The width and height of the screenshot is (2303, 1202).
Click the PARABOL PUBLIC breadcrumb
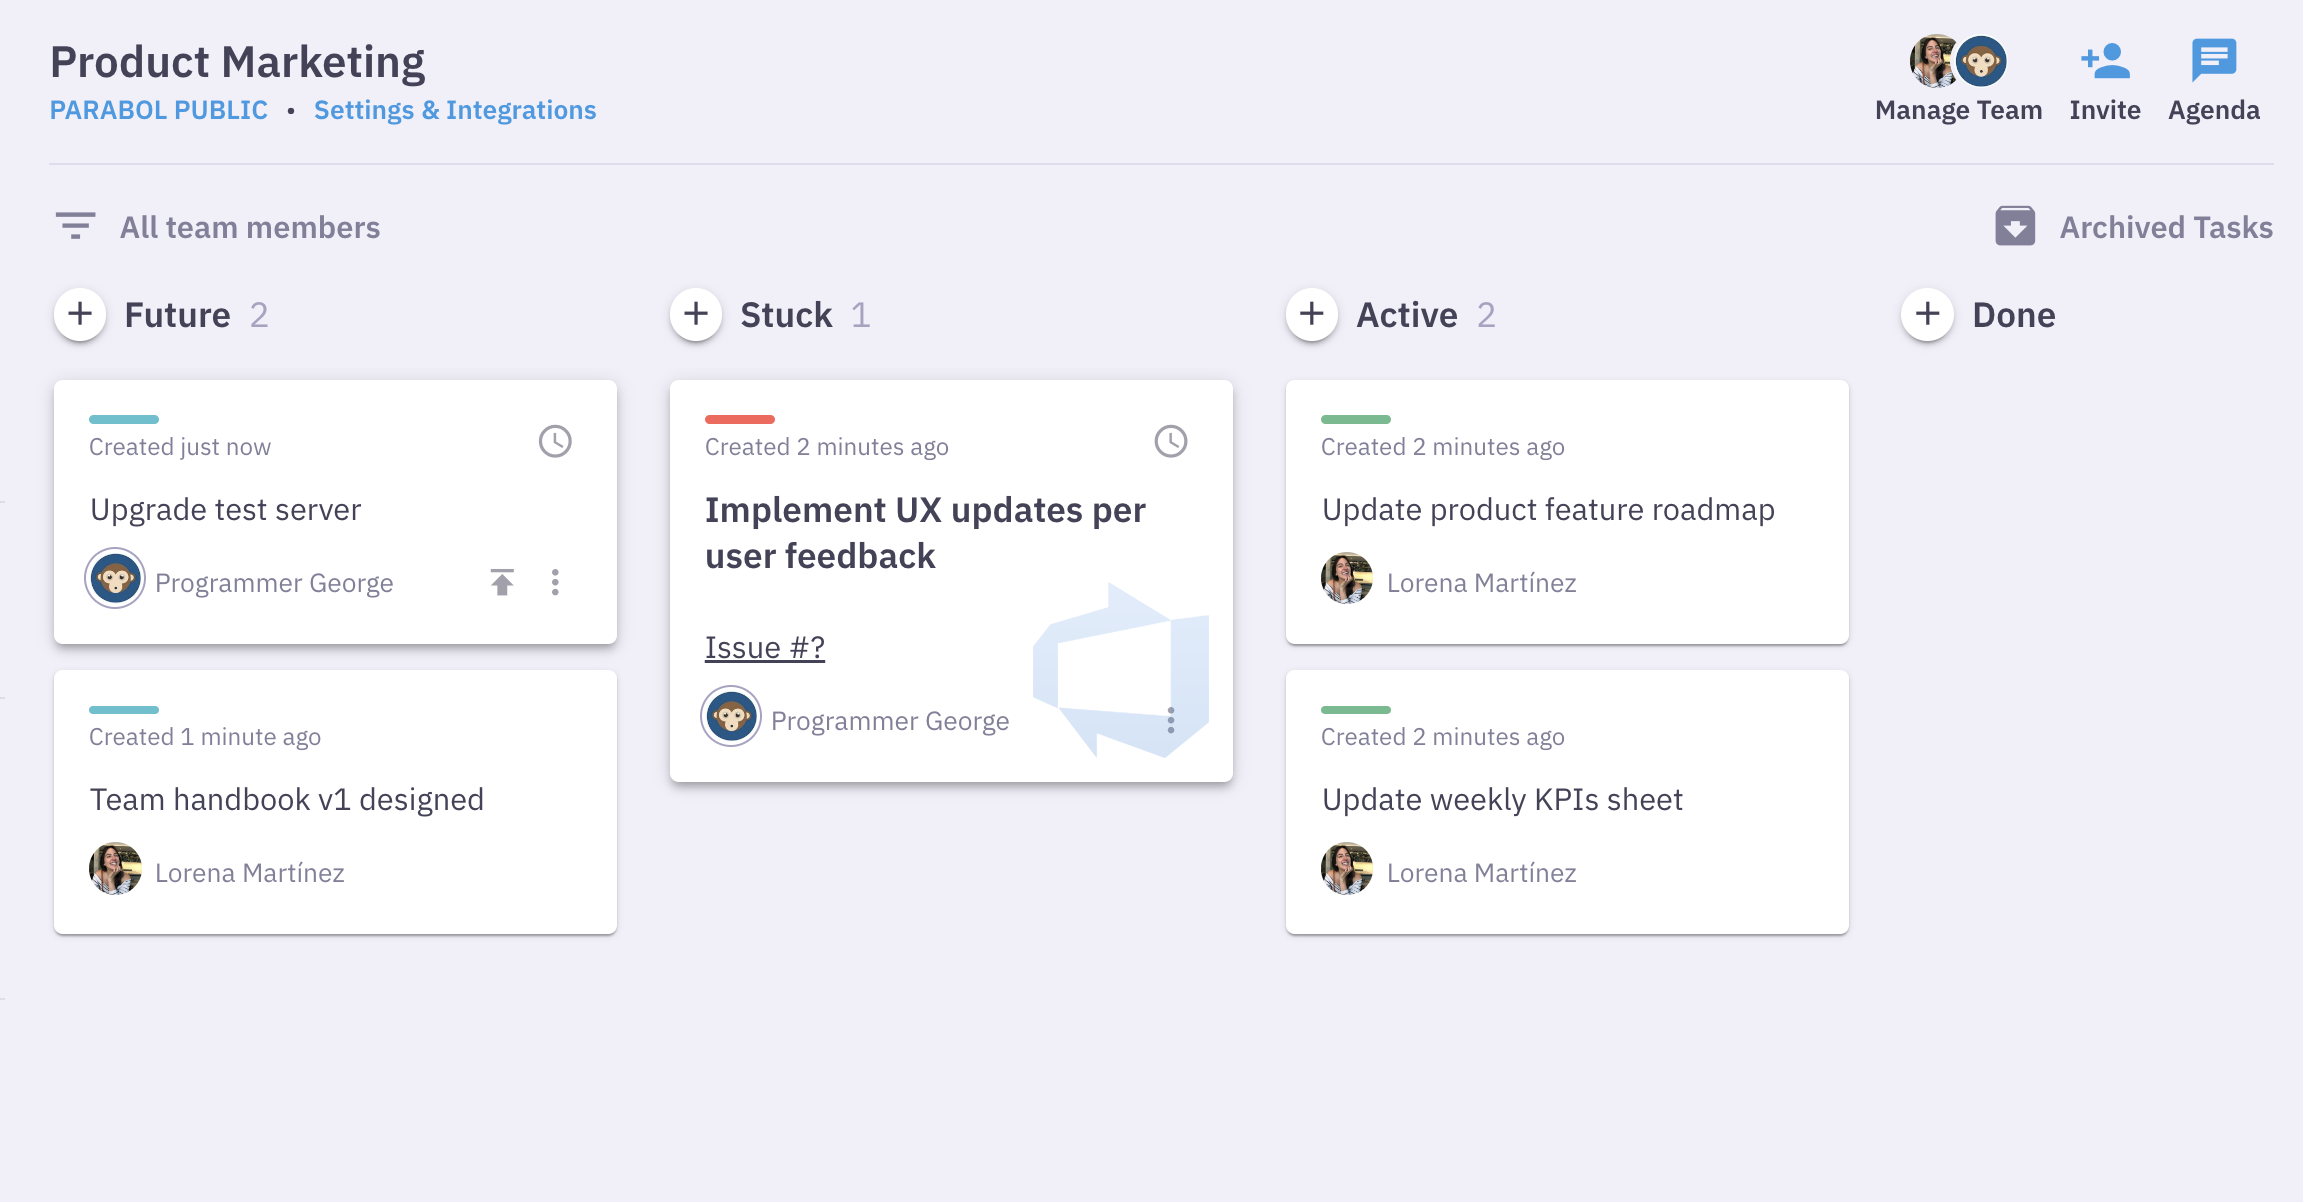158,110
